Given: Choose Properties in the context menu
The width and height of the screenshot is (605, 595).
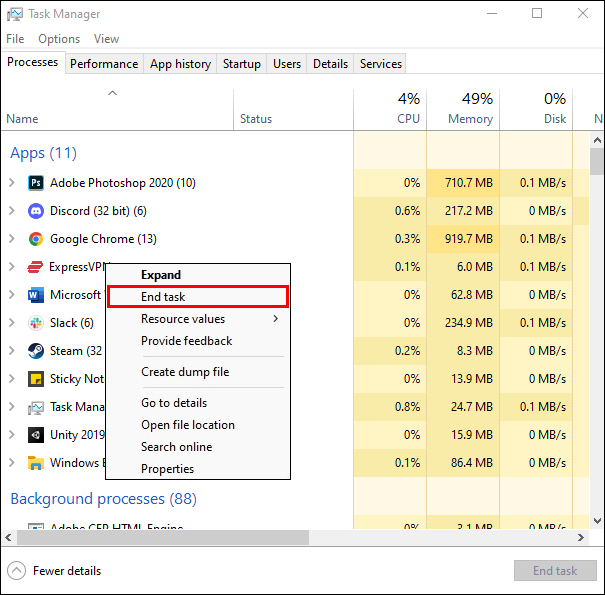Looking at the screenshot, I should pos(198,469).
